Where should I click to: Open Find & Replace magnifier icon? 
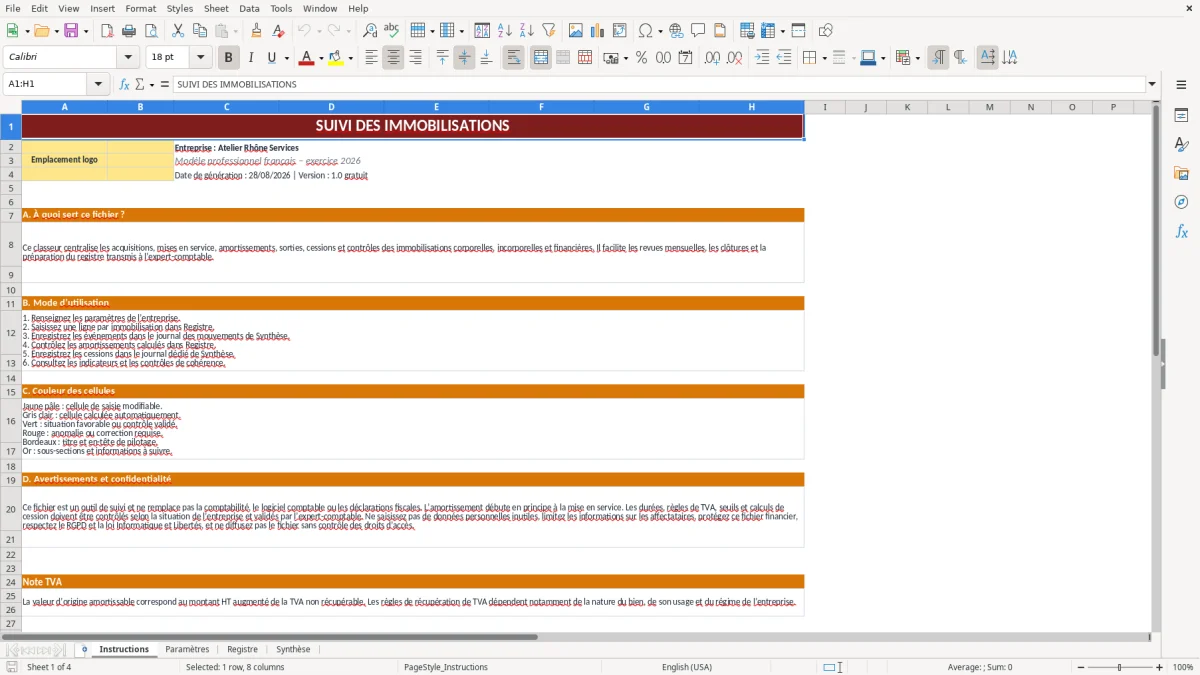(370, 31)
